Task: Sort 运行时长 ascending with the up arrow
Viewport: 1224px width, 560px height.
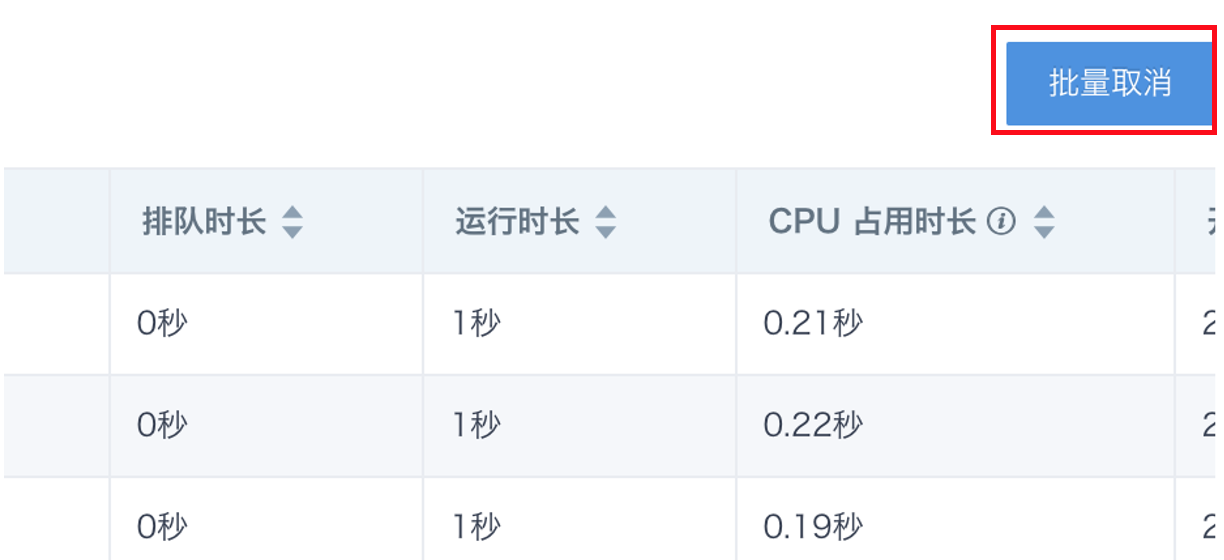Action: (605, 213)
